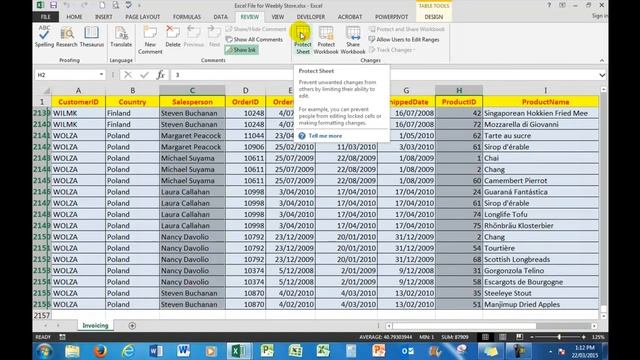The image size is (640, 360).
Task: Select the Invoicing sheet tab
Action: (x=95, y=326)
